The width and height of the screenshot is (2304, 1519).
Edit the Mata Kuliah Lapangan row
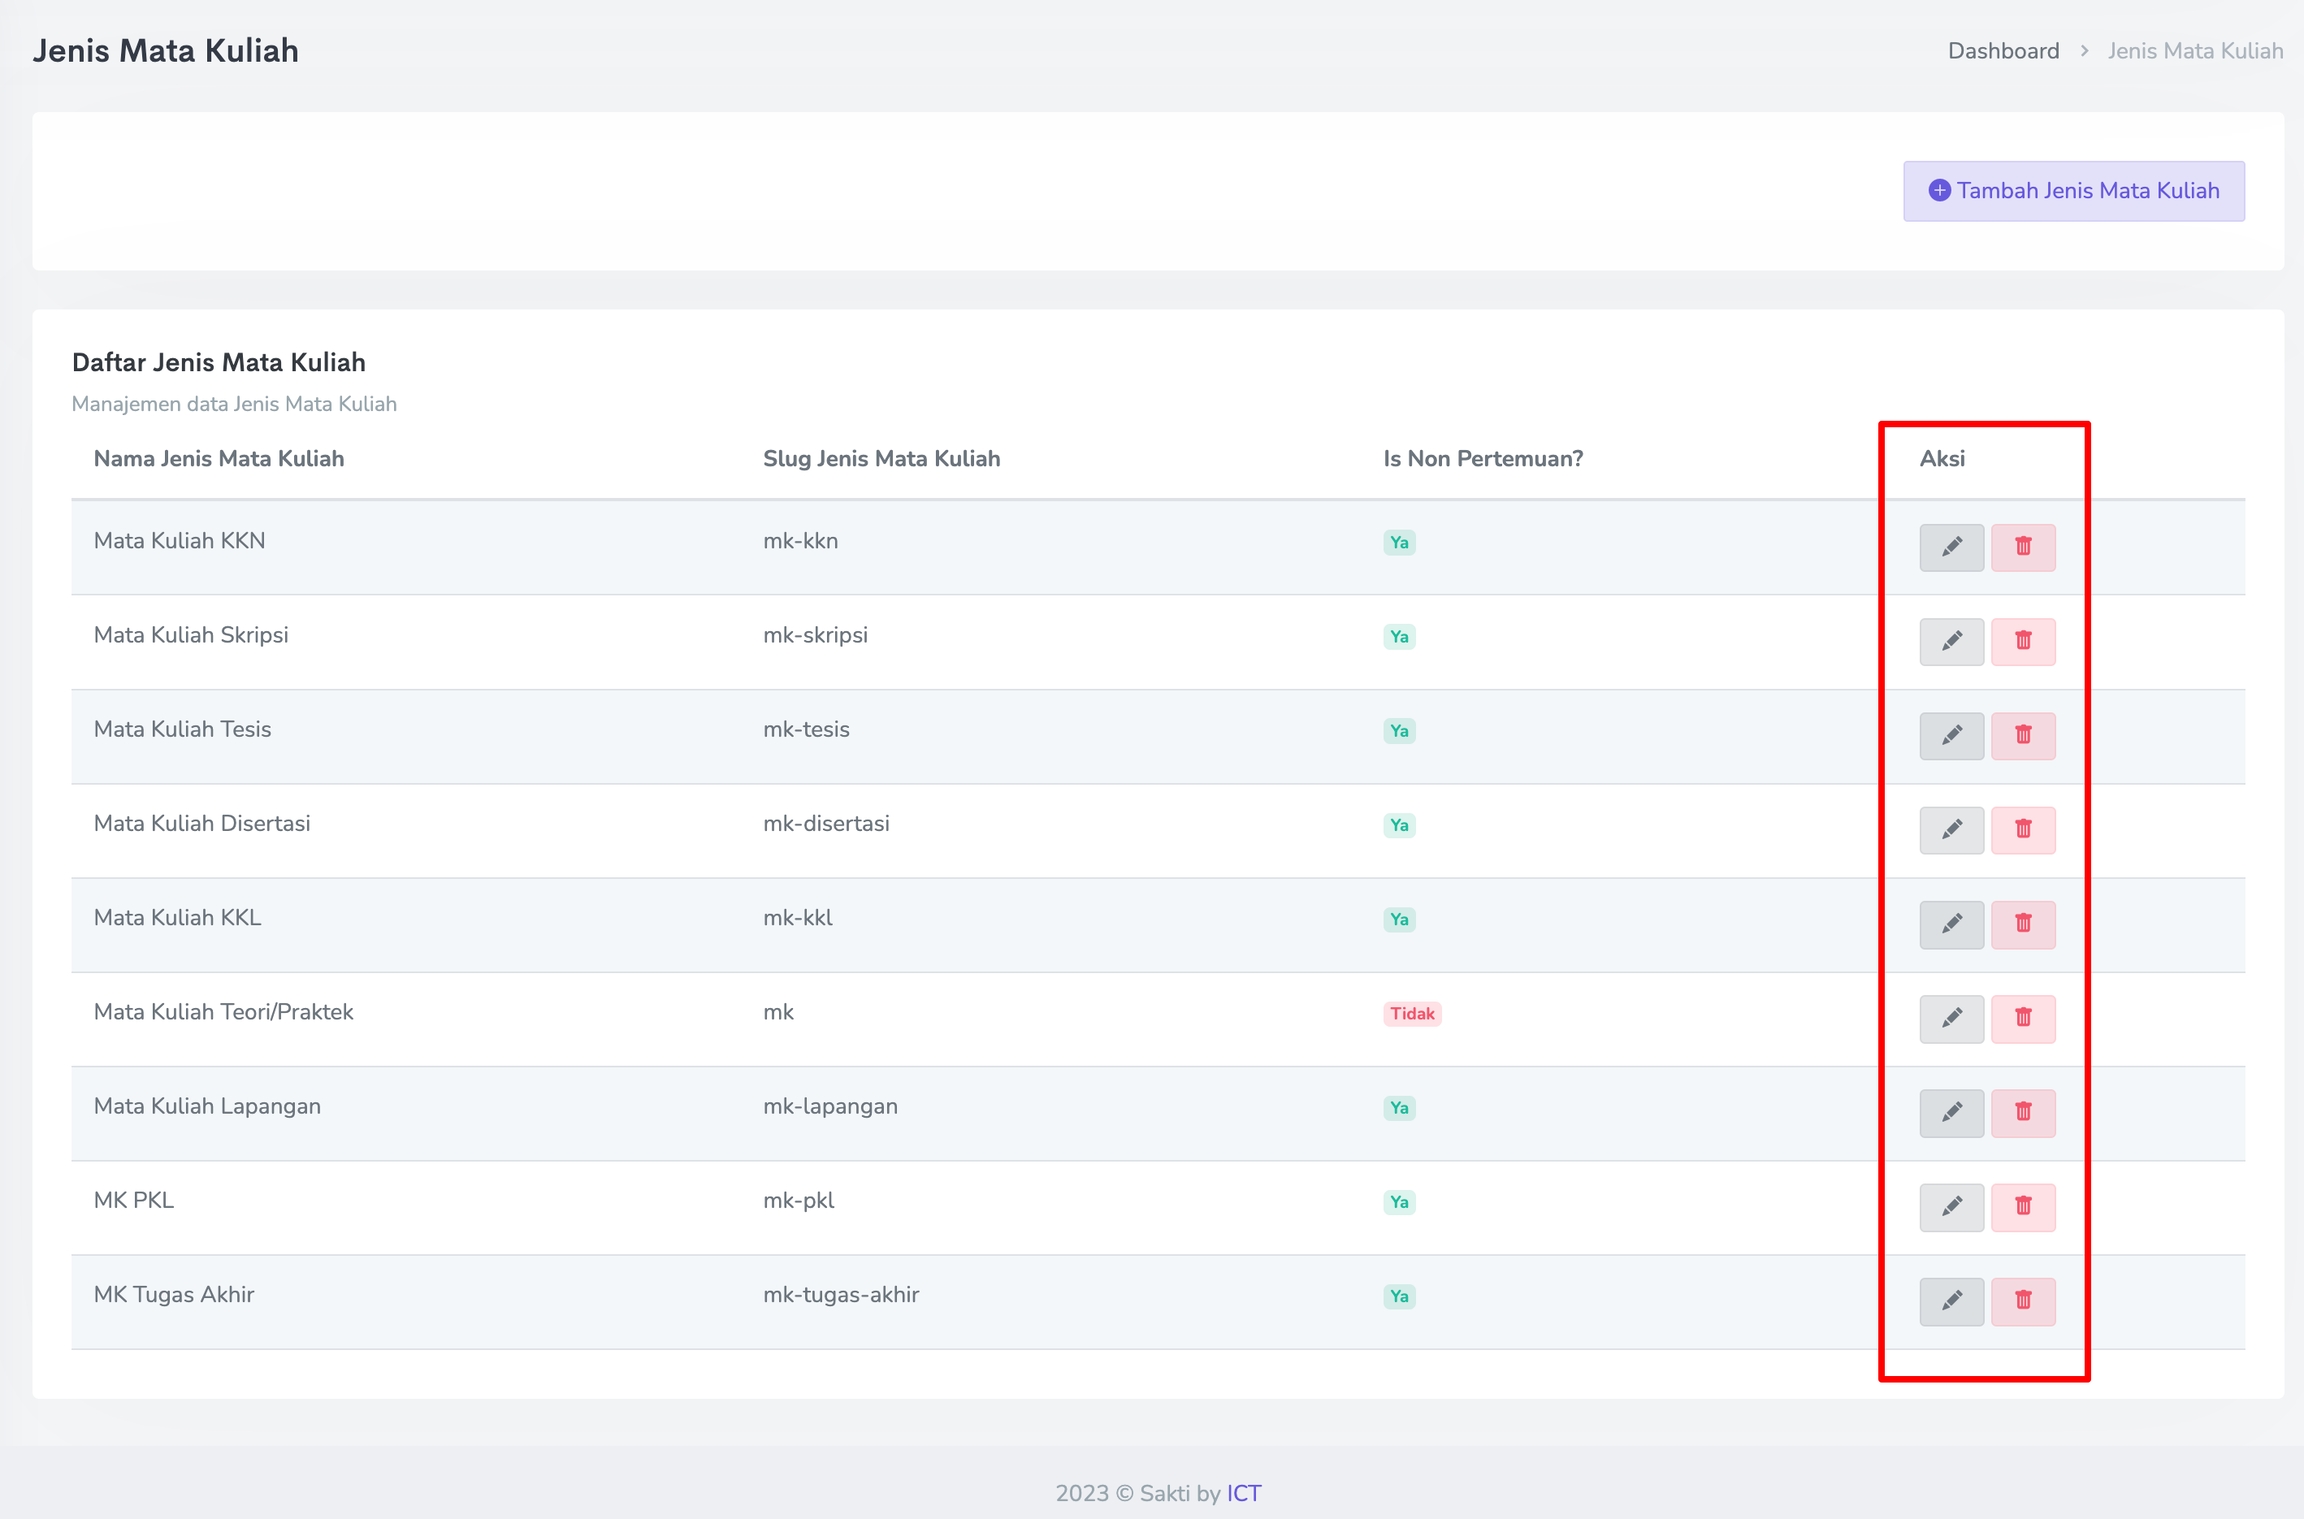(1951, 1112)
